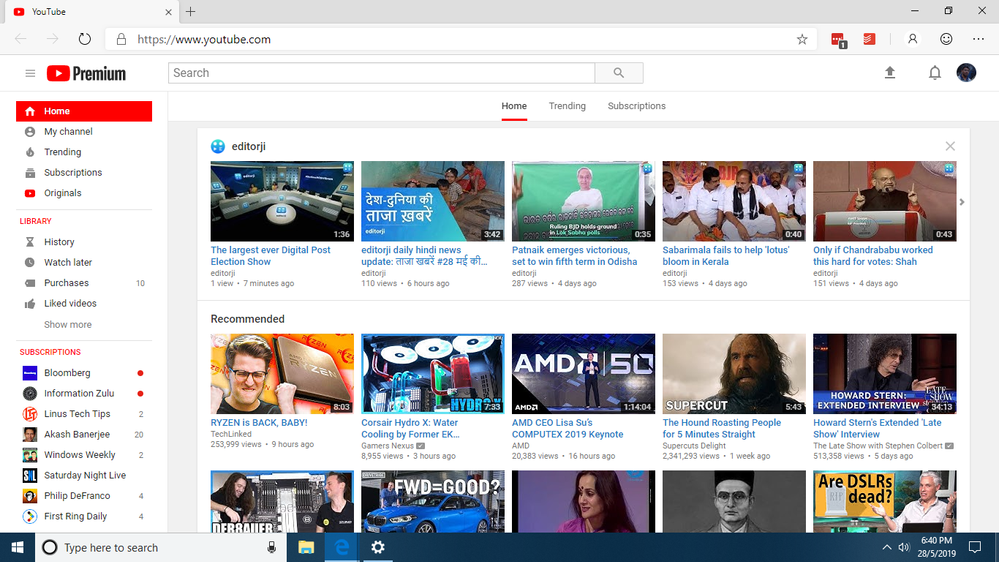This screenshot has height=562, width=999.
Task: Open Windows Start menu
Action: coord(17,547)
